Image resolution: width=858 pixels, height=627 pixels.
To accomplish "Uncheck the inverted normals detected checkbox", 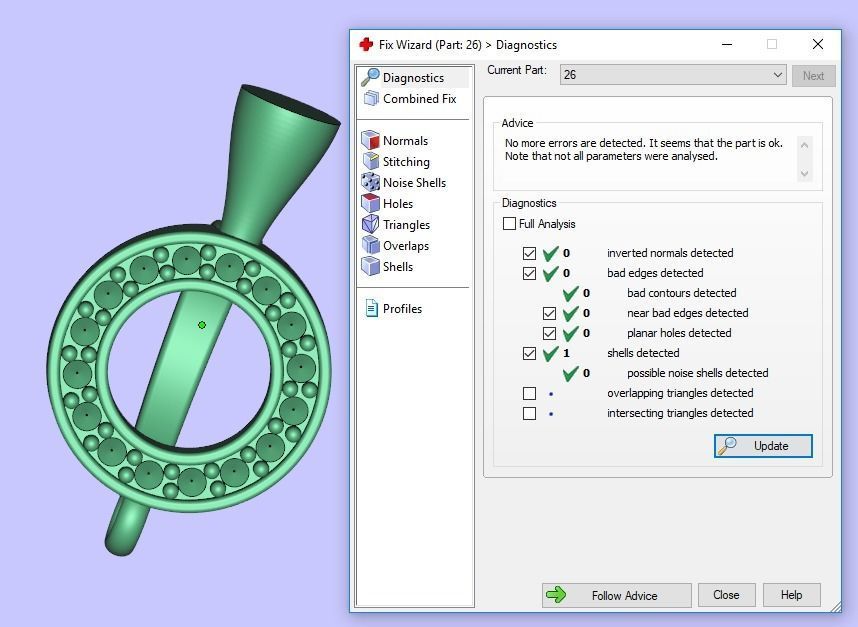I will pos(529,253).
